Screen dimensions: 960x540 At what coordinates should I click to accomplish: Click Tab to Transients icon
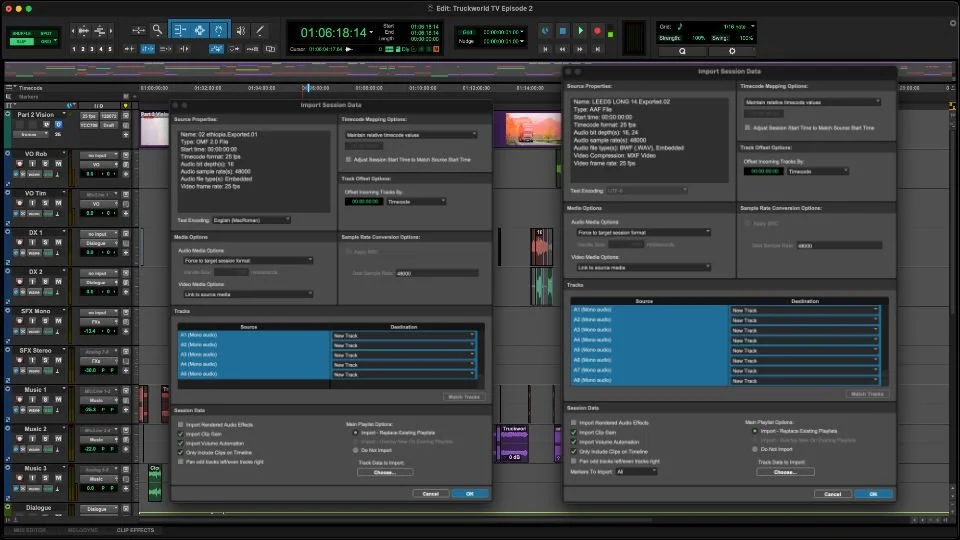pyautogui.click(x=130, y=49)
